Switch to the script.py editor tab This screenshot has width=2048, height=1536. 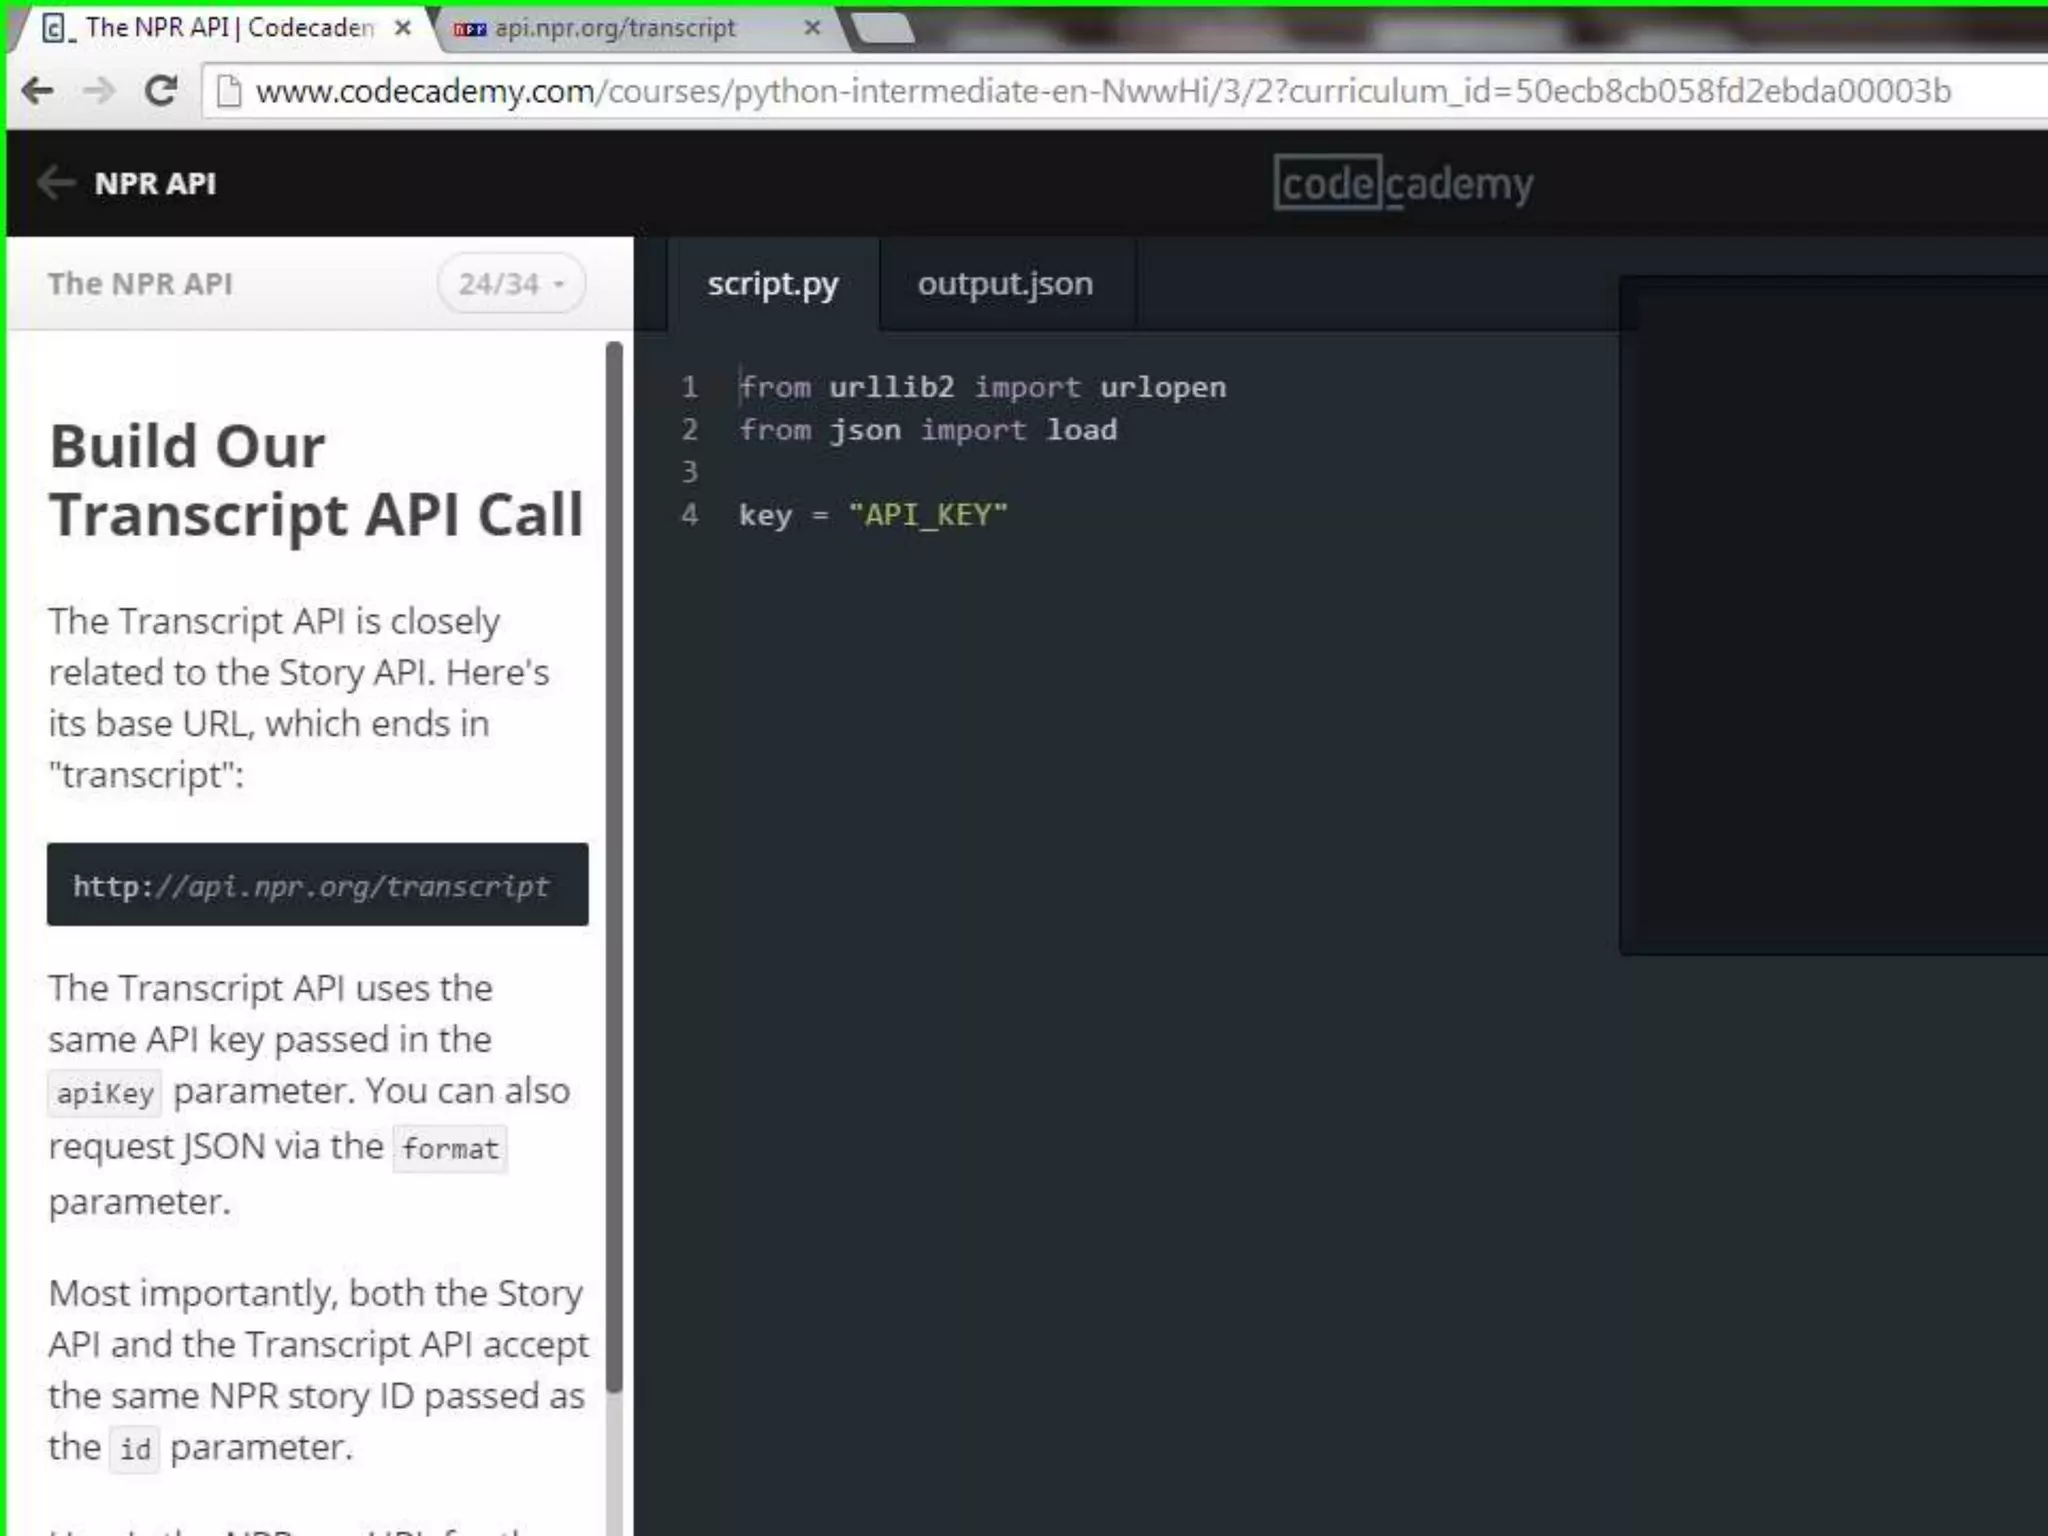click(x=773, y=284)
